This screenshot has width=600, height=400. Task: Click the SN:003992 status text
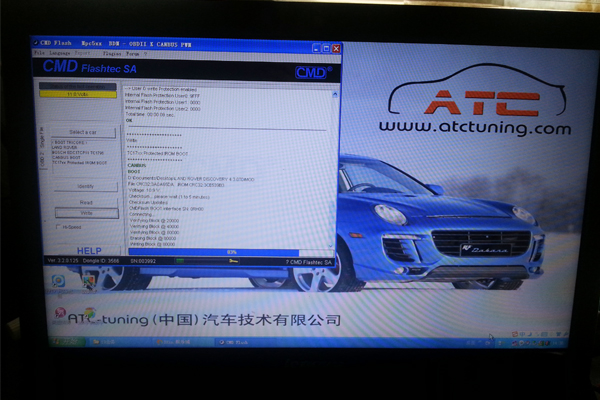pyautogui.click(x=143, y=261)
